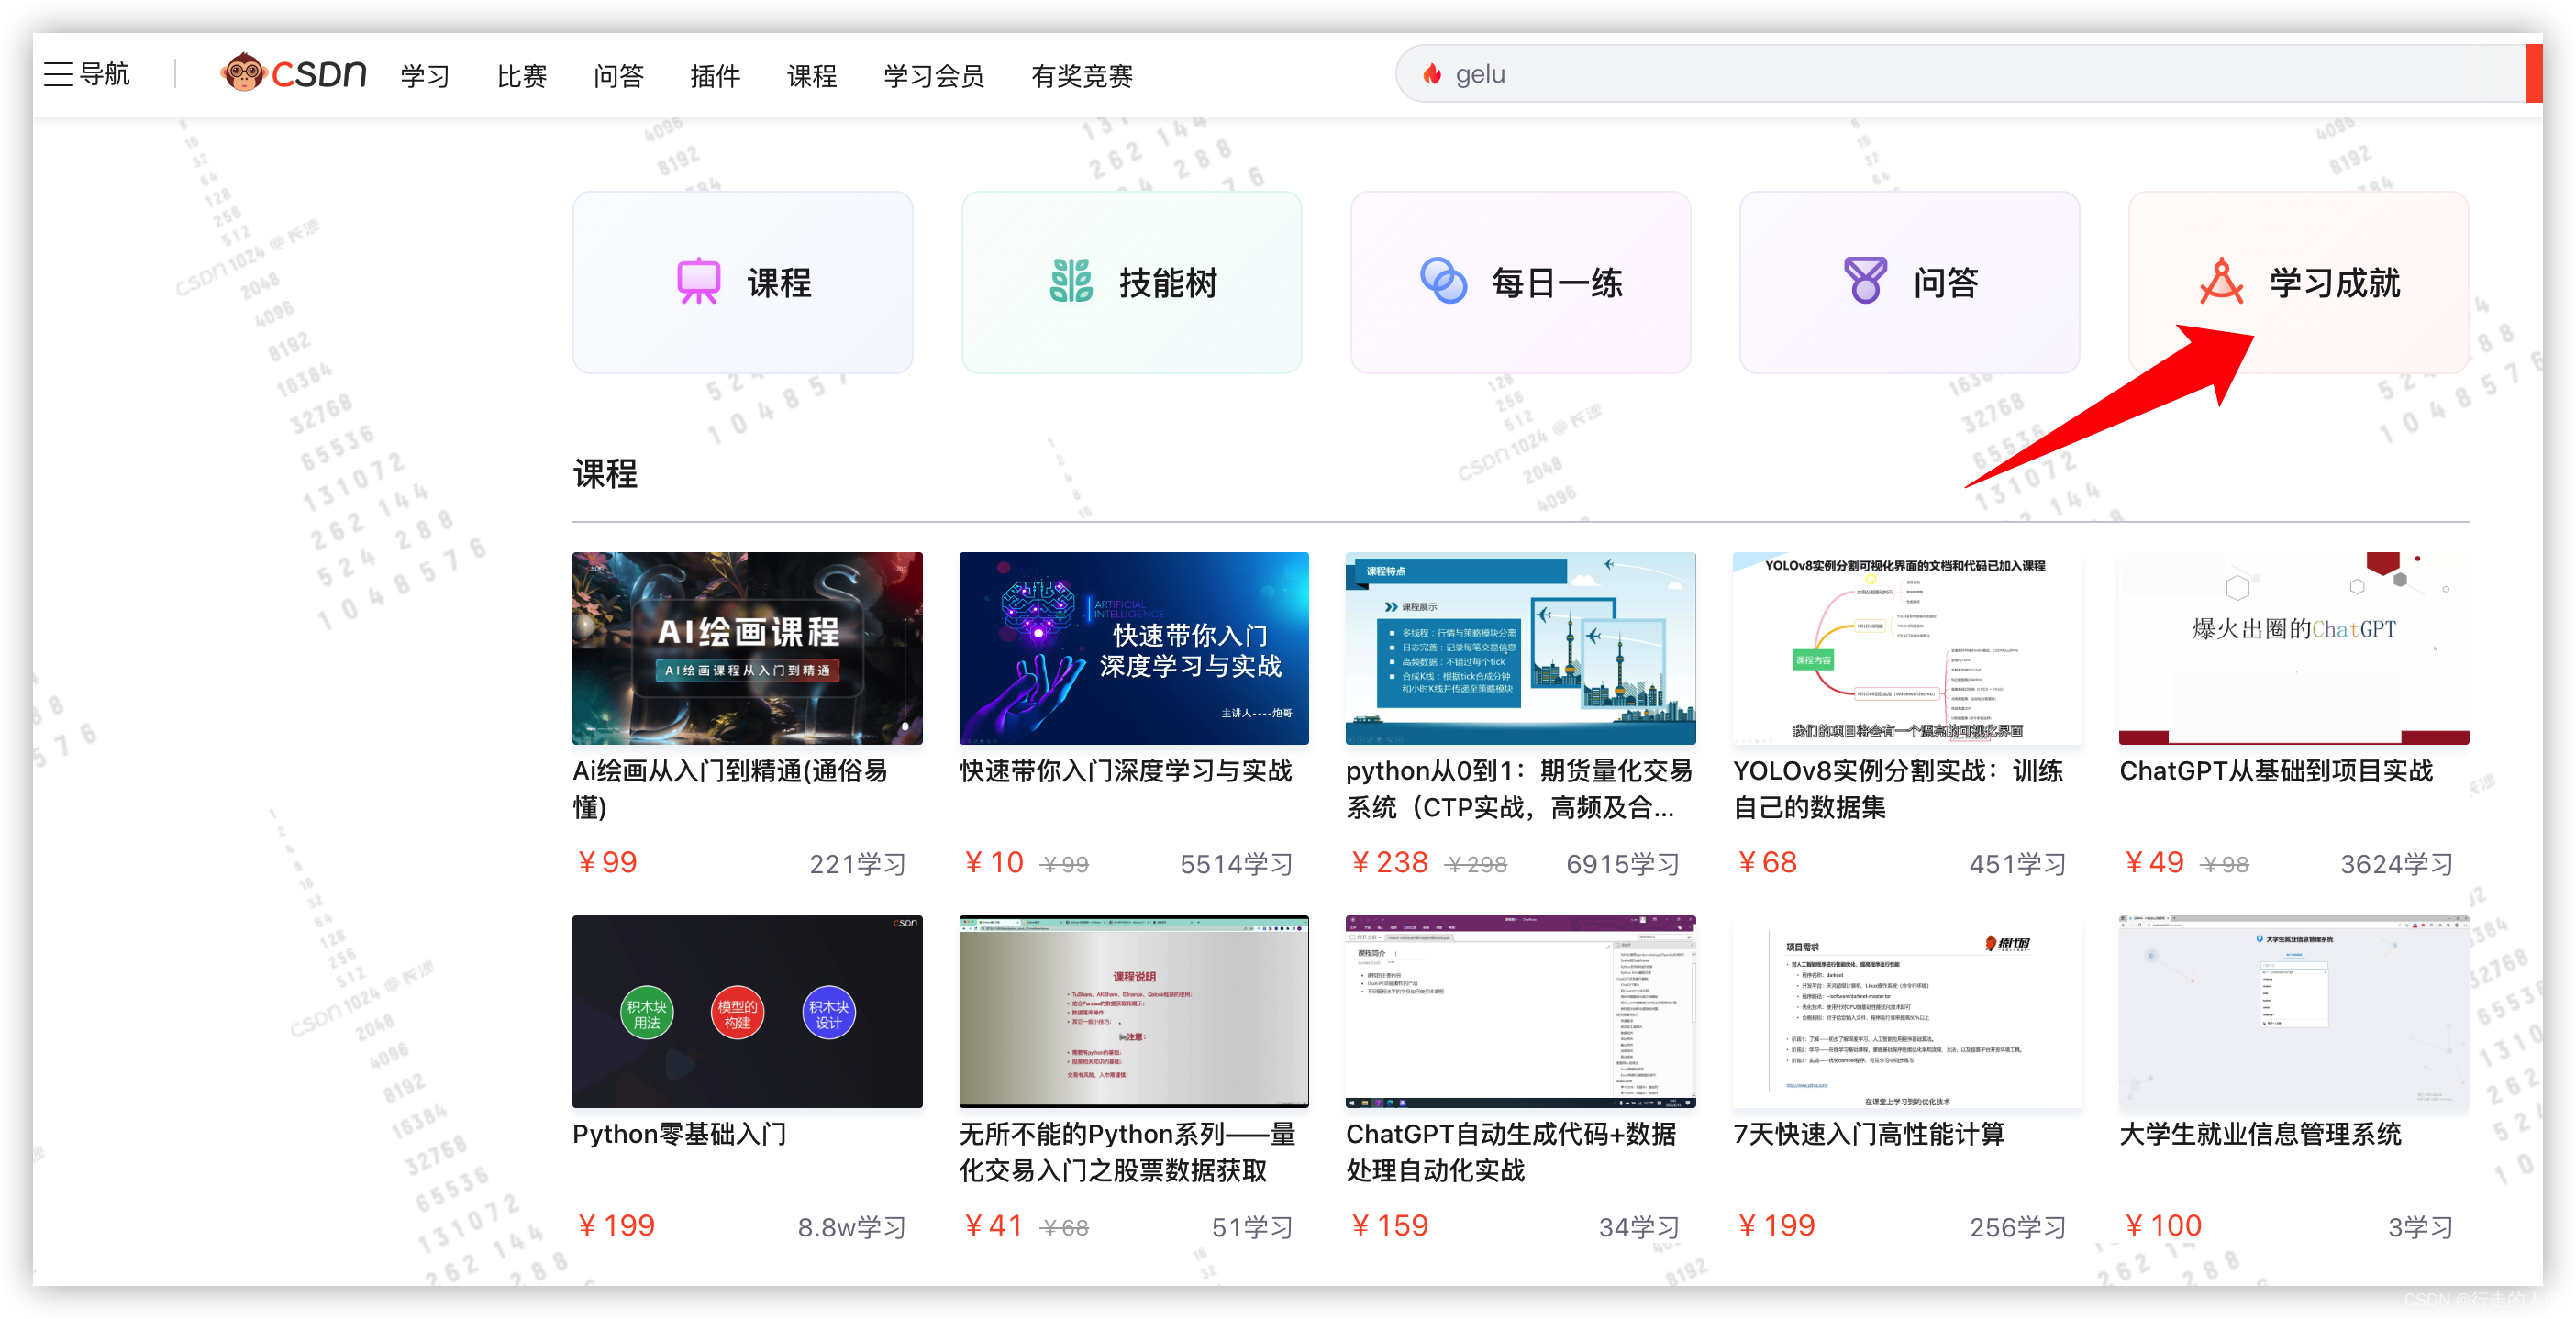
Task: Click the green 技能树 plant icon
Action: [x=1071, y=281]
